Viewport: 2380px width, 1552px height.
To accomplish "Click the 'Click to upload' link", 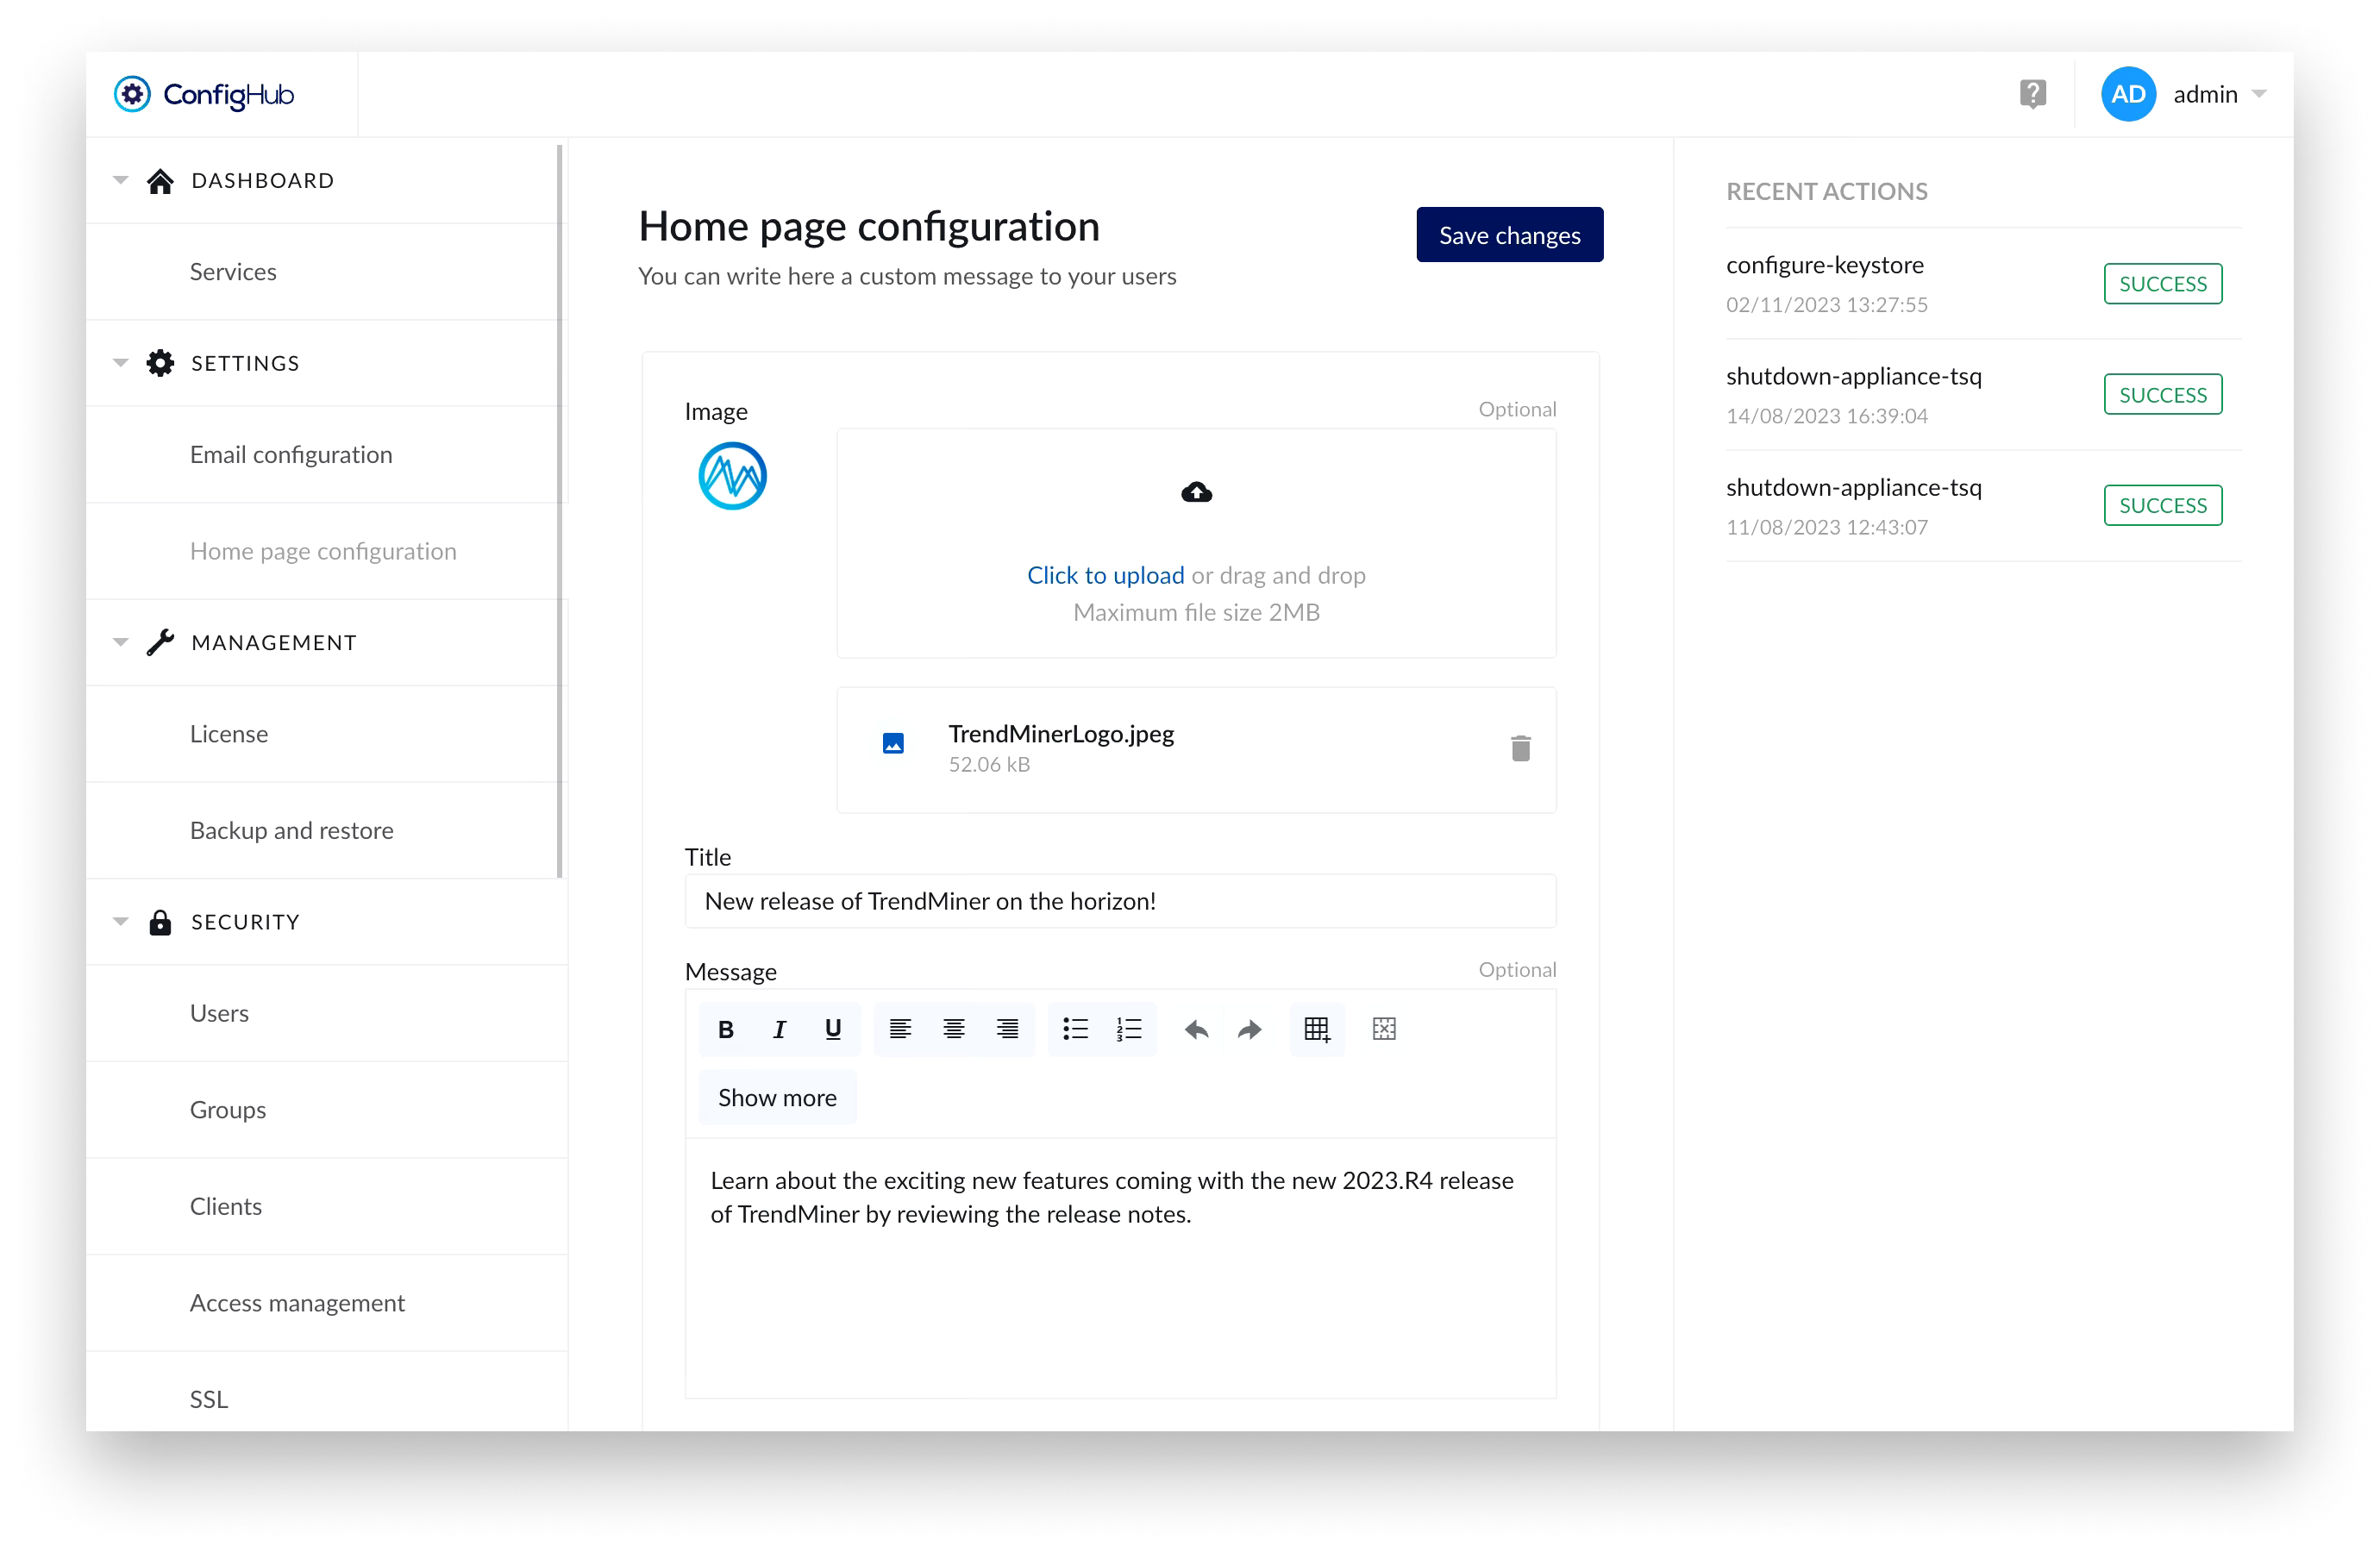I will (x=1105, y=575).
